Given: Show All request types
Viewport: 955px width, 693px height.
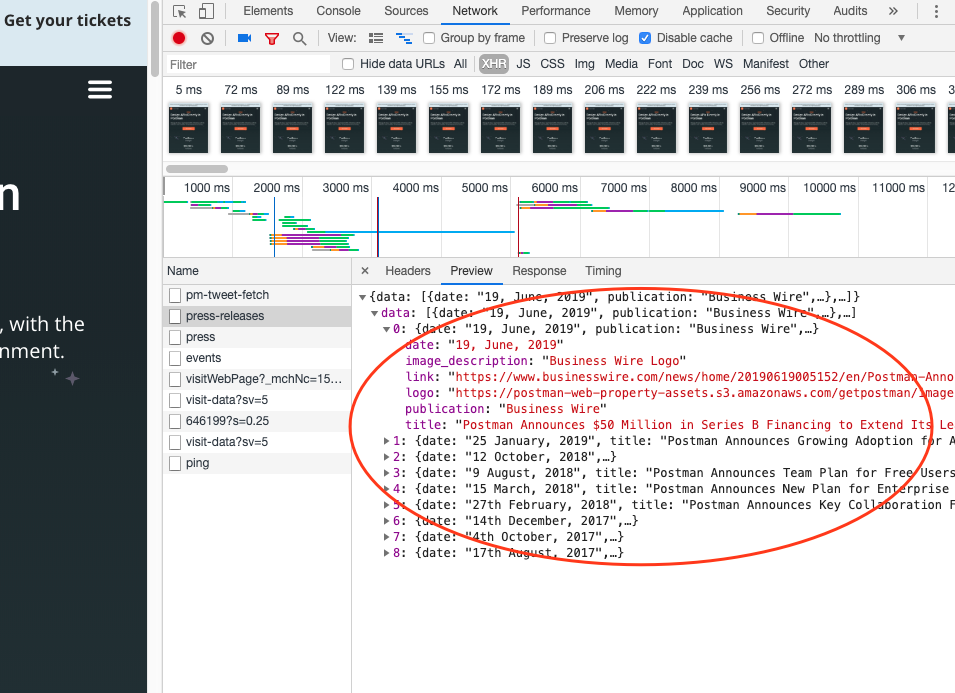Looking at the screenshot, I should click(x=460, y=64).
